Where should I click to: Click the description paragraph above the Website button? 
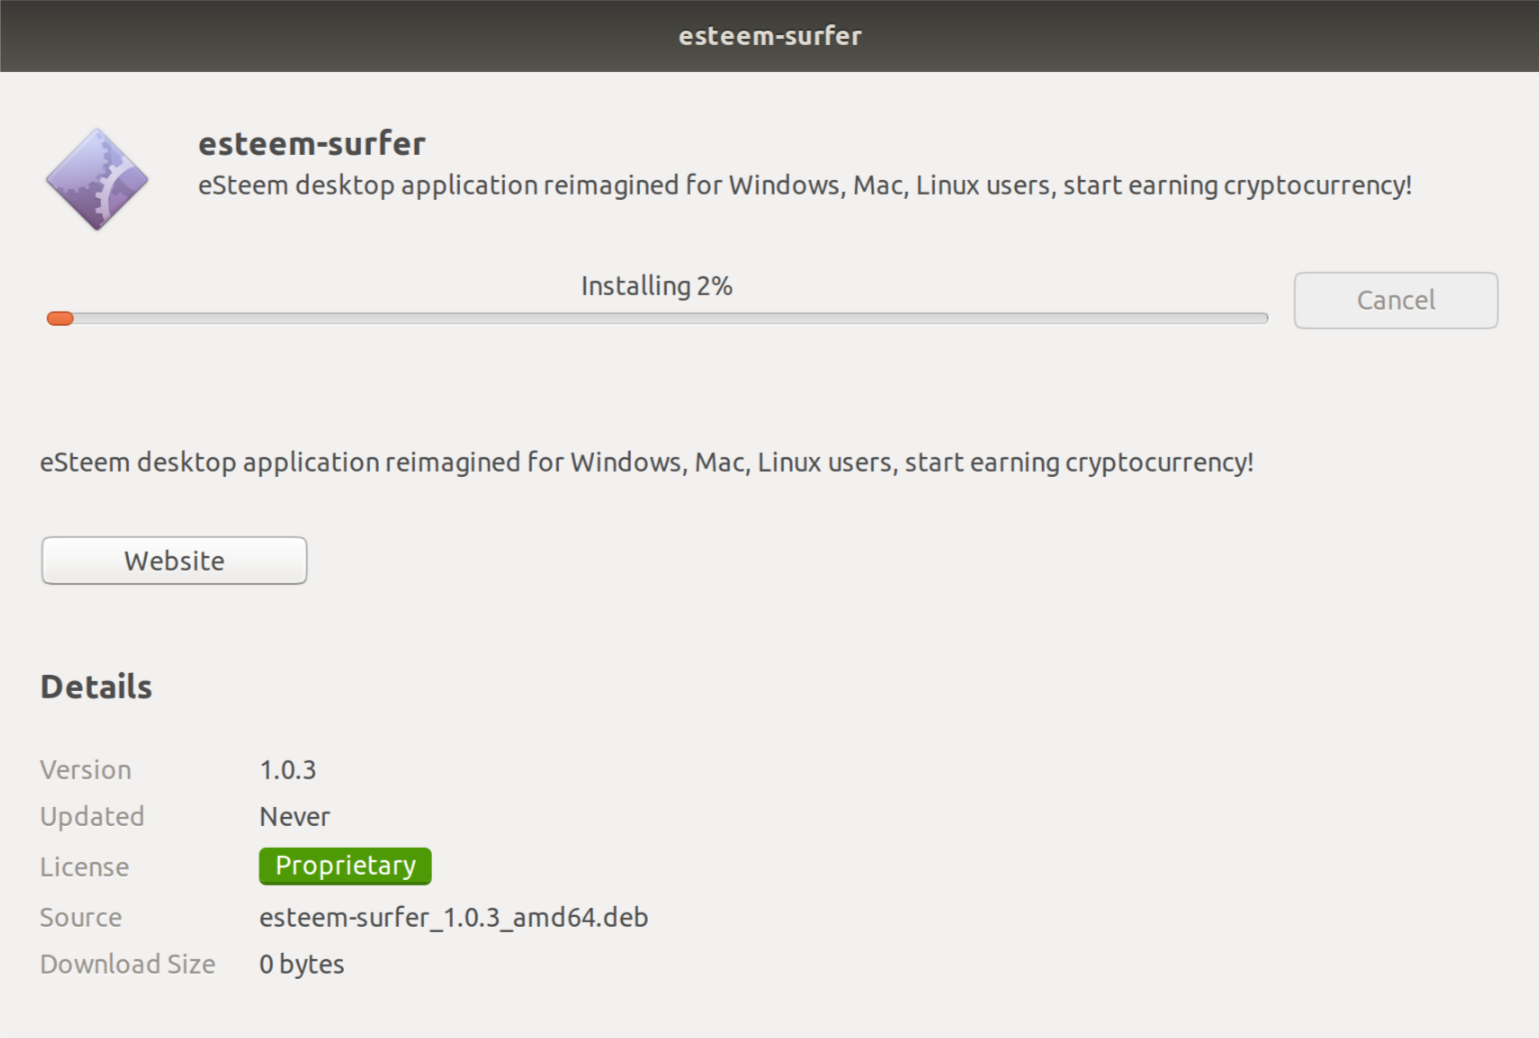point(647,463)
